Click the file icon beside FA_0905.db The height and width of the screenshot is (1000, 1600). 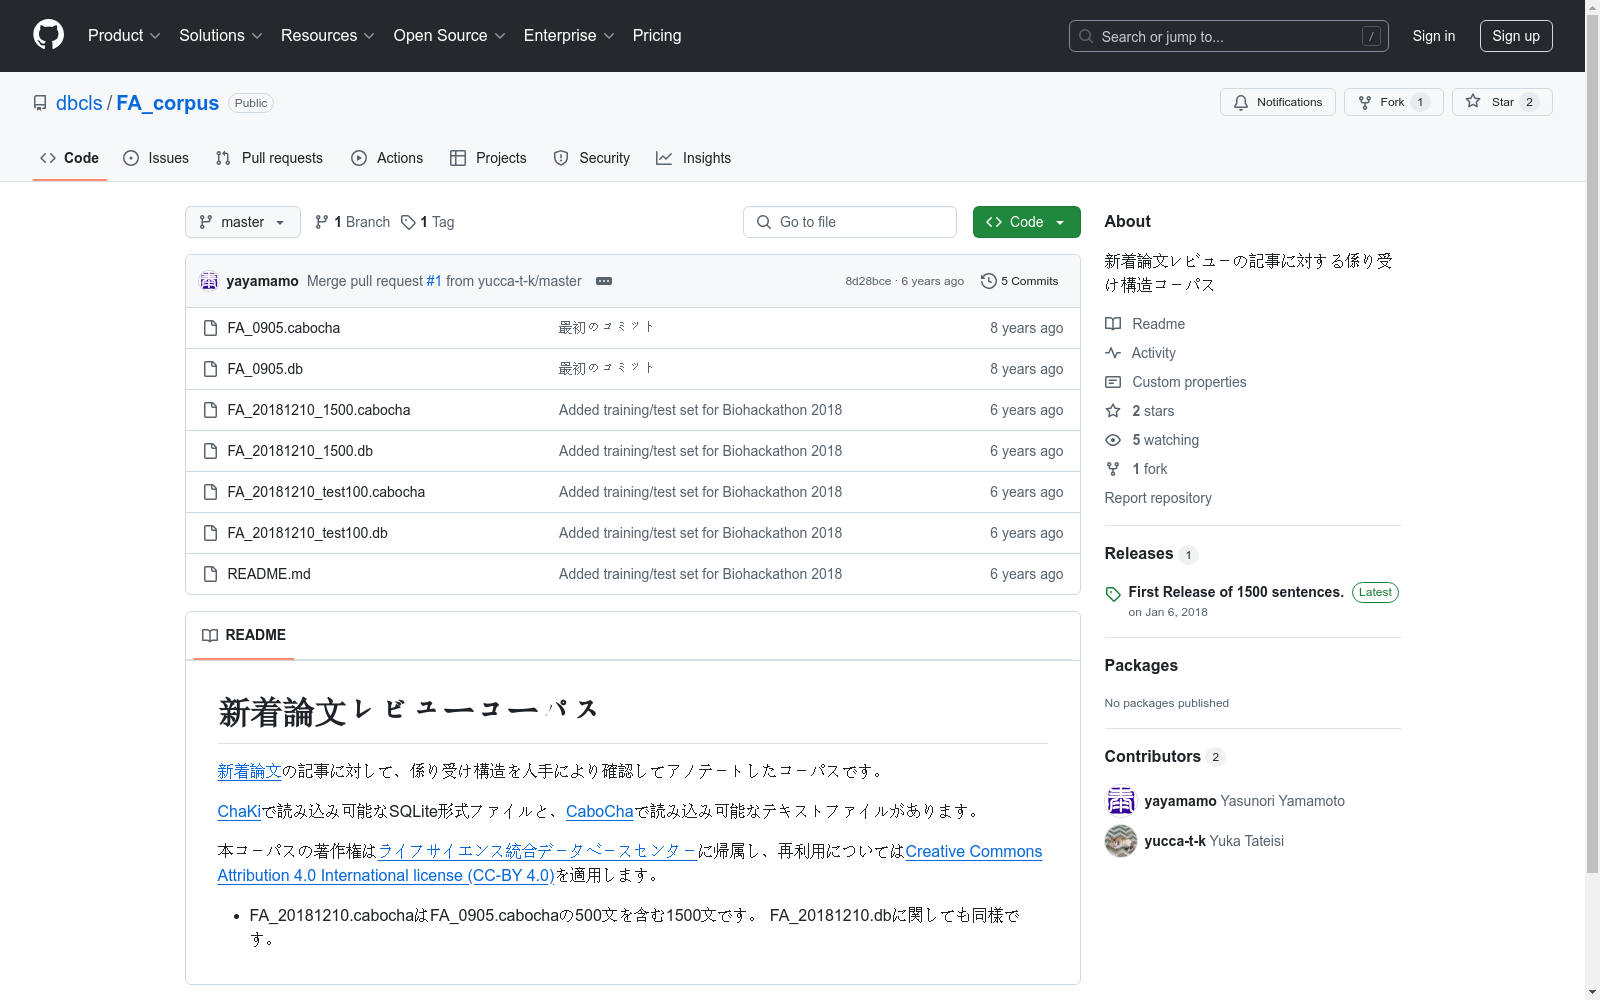[210, 369]
